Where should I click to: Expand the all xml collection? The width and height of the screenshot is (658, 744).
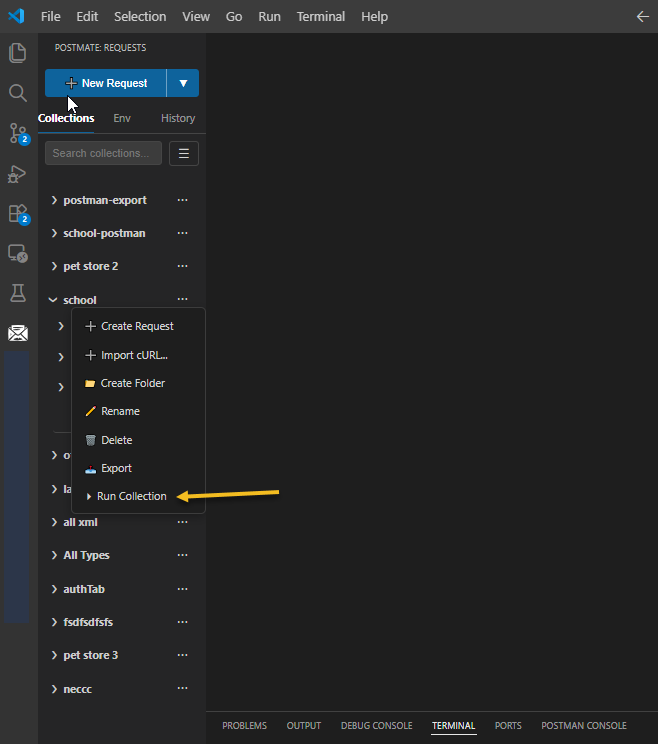tap(54, 522)
